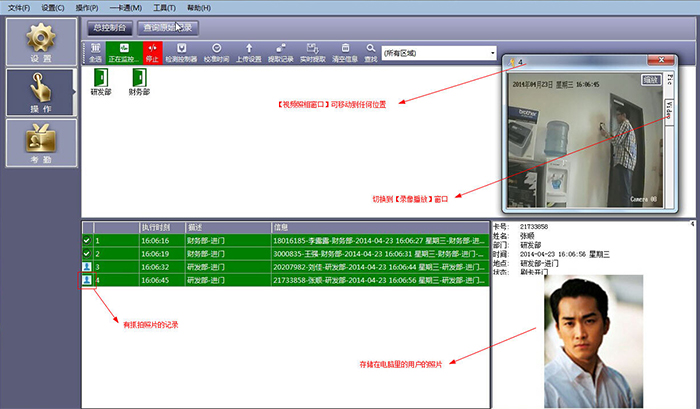Click the 全选 select-all toolbar icon
The height and width of the screenshot is (409, 700).
tap(96, 53)
